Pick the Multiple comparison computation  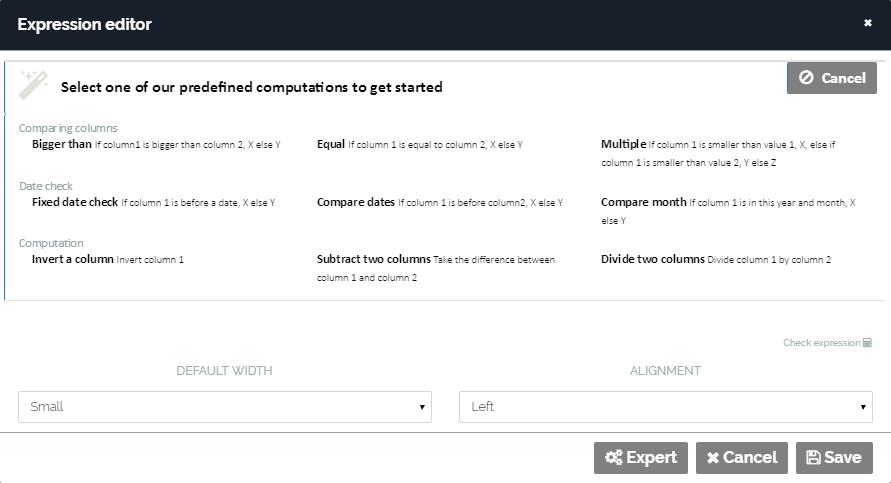623,144
